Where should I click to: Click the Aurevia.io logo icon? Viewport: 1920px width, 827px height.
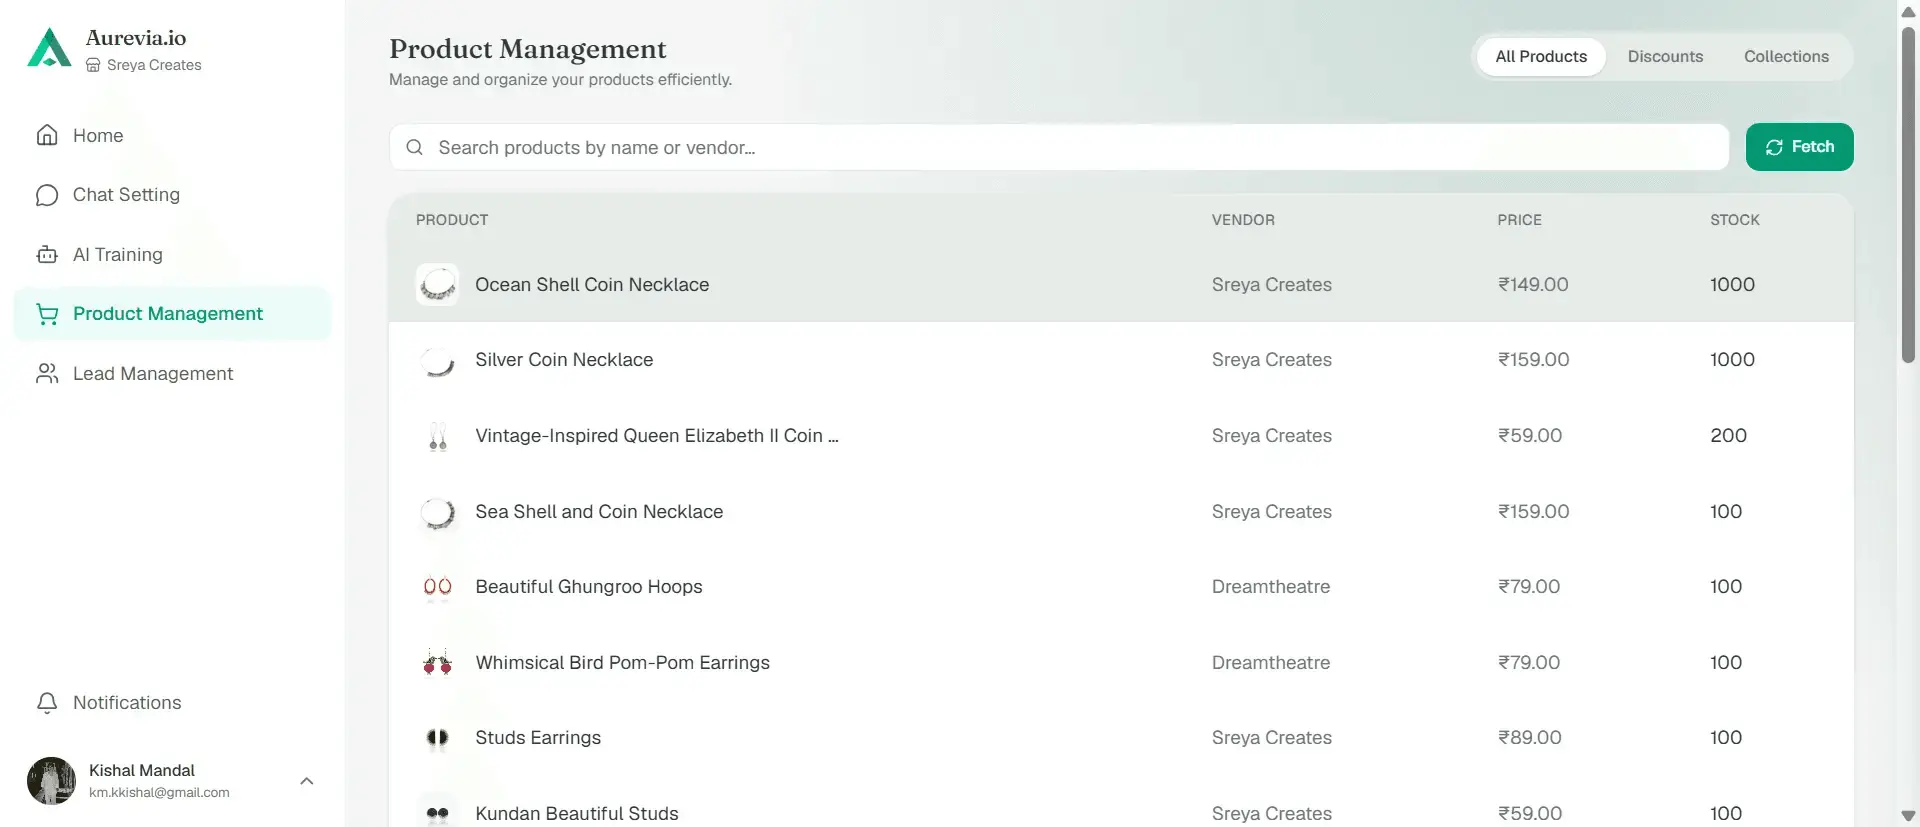pos(49,48)
